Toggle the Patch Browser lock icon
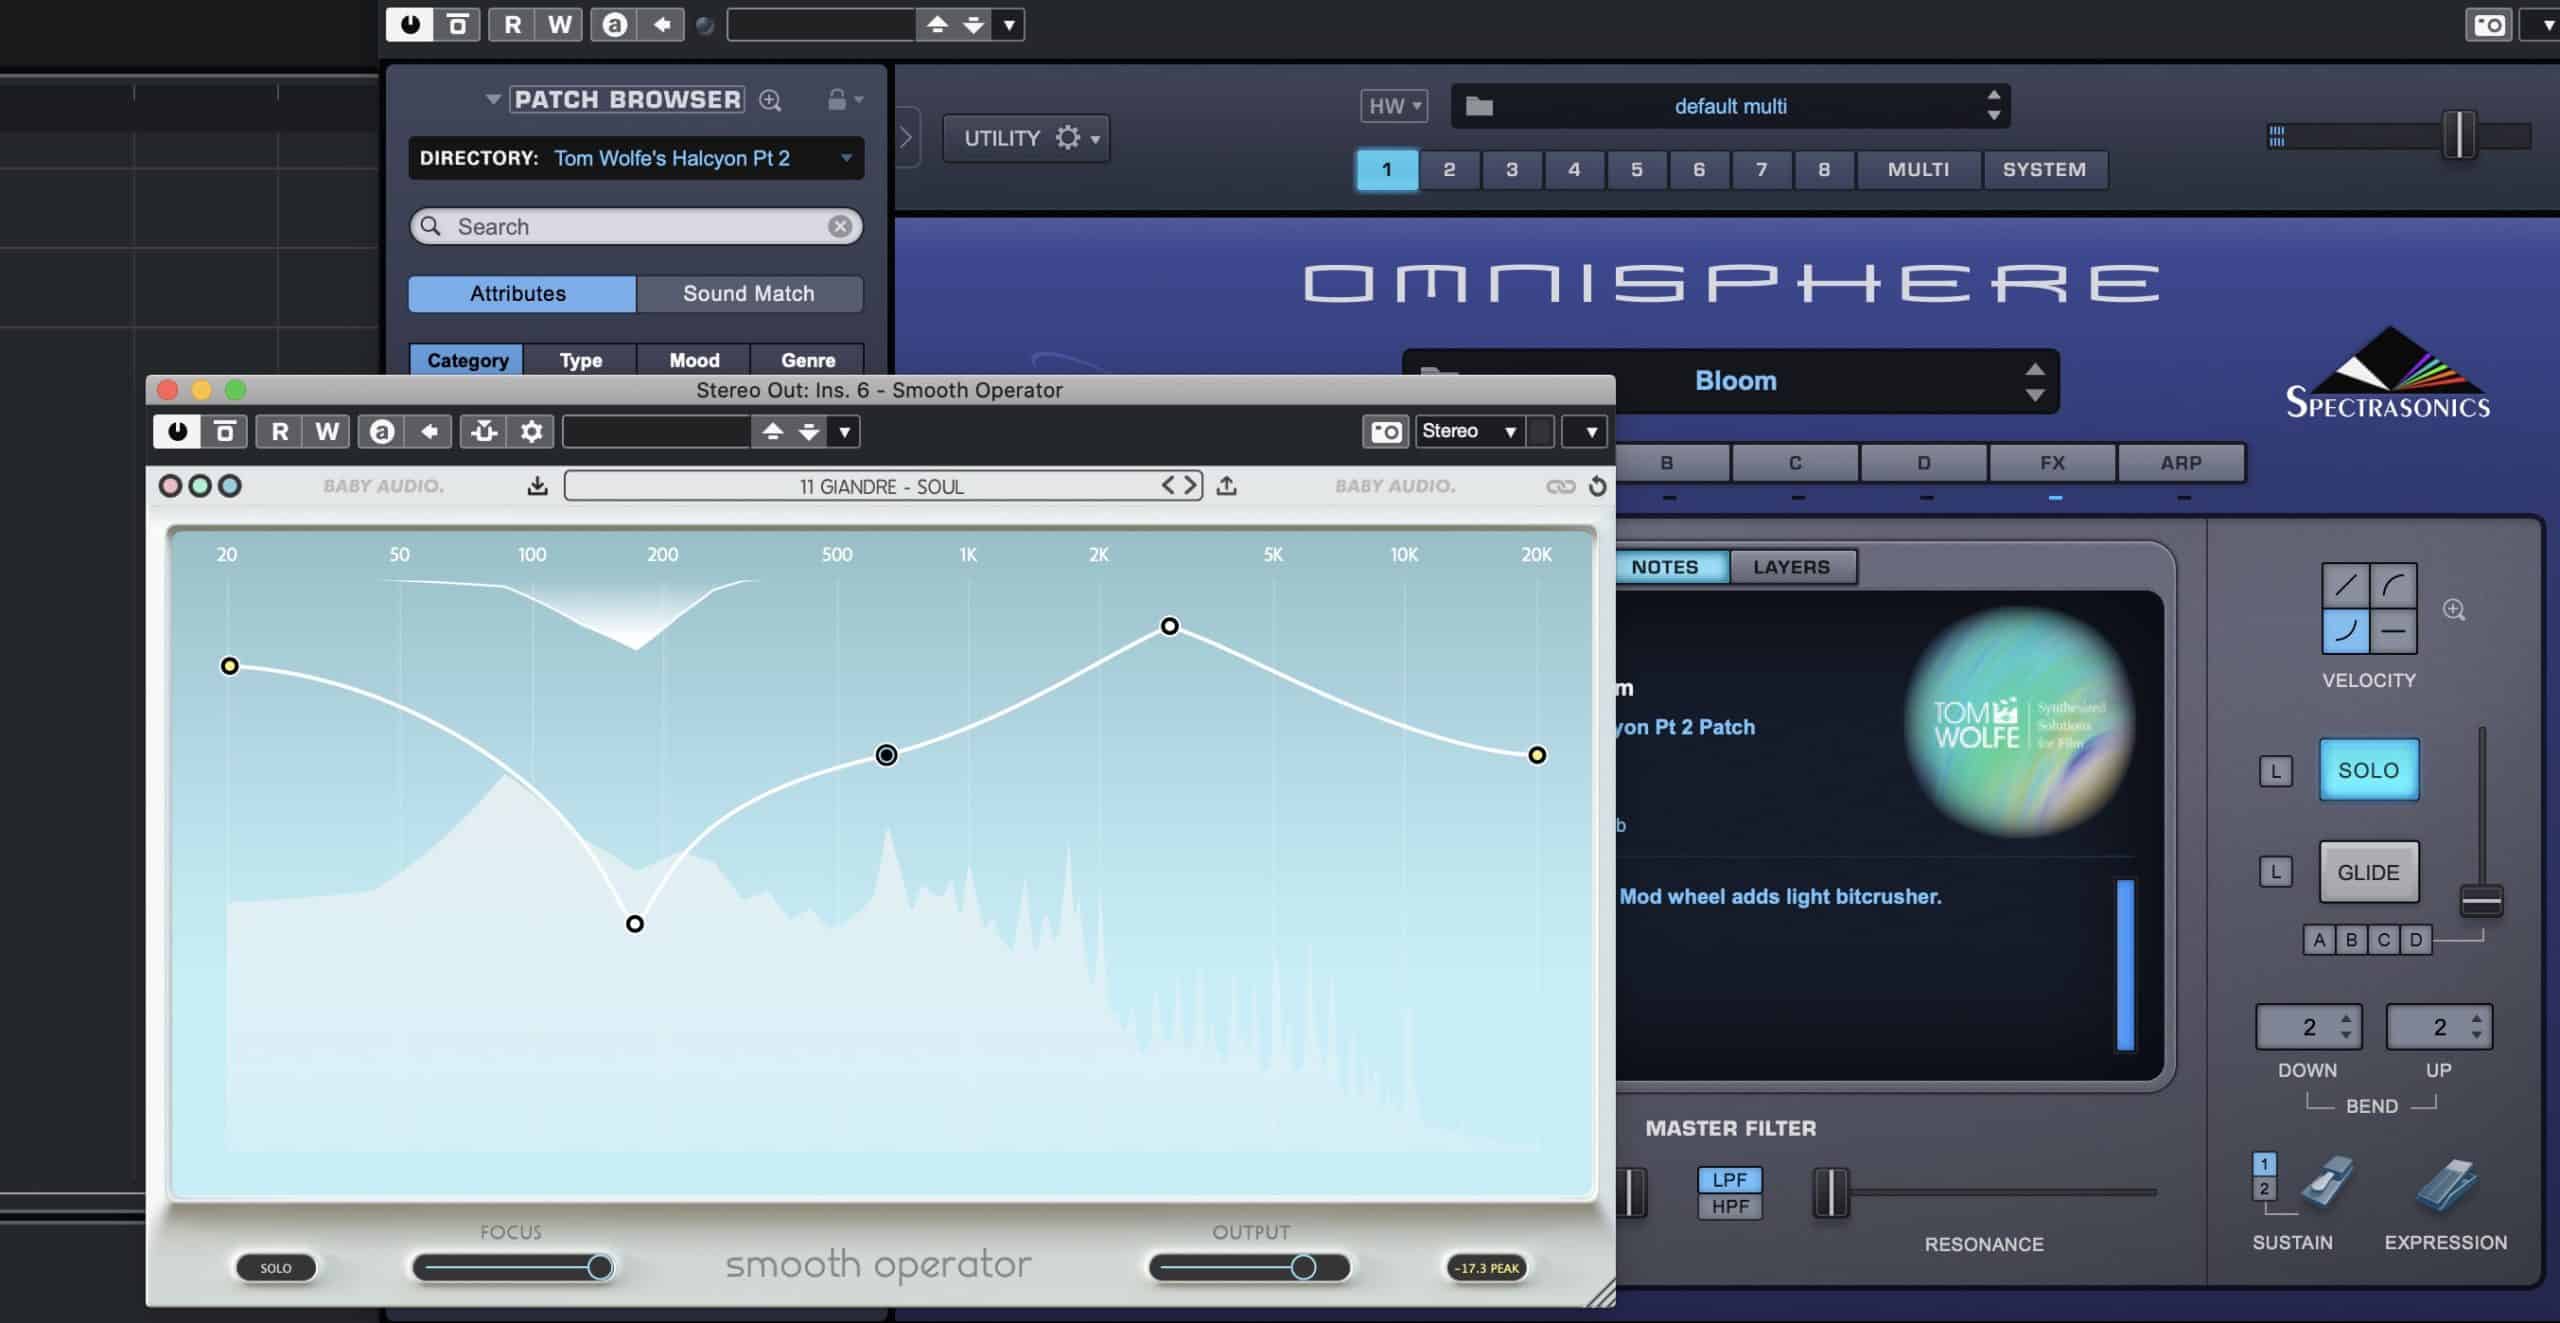2560x1323 pixels. (837, 99)
